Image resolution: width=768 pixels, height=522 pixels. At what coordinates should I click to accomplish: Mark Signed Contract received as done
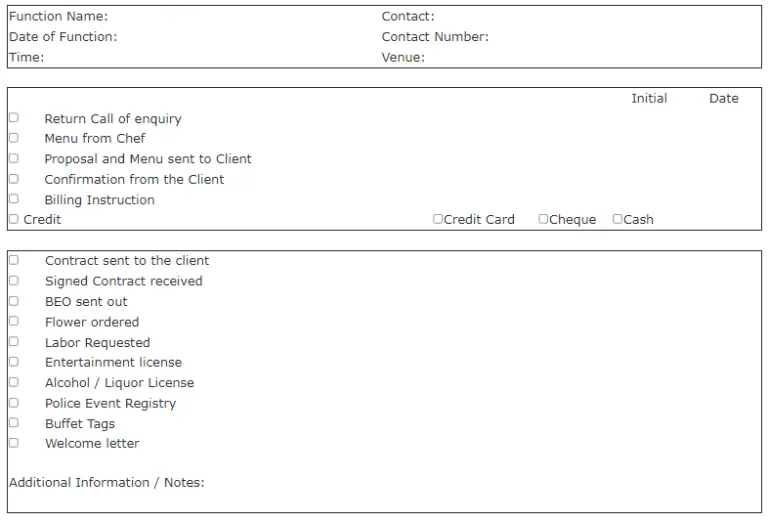[14, 281]
